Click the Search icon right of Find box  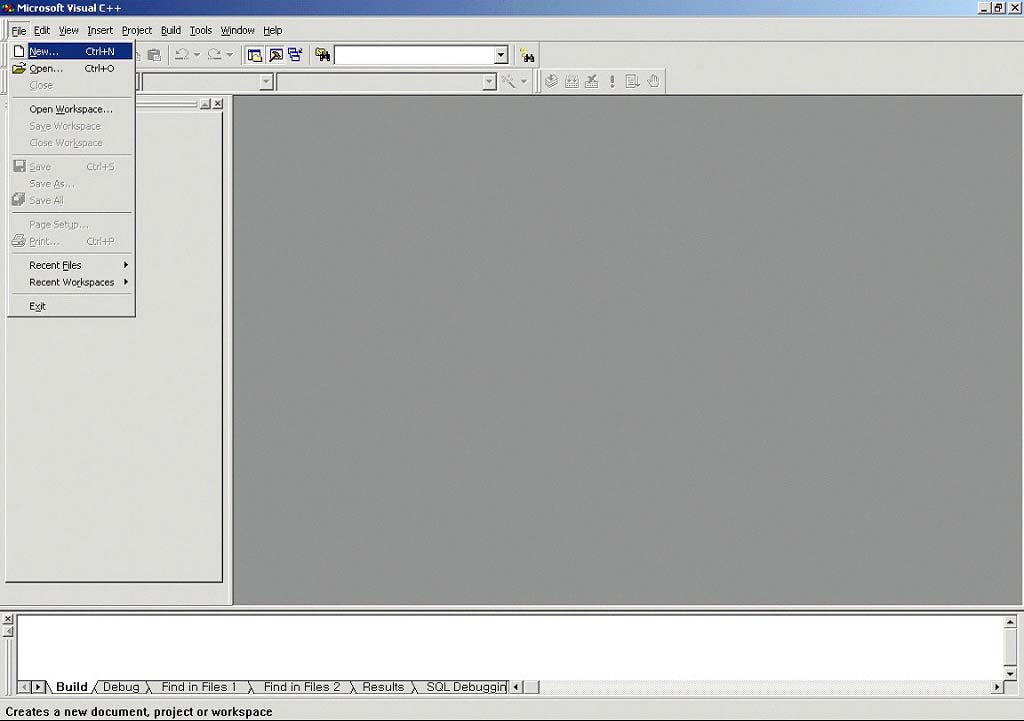(527, 56)
